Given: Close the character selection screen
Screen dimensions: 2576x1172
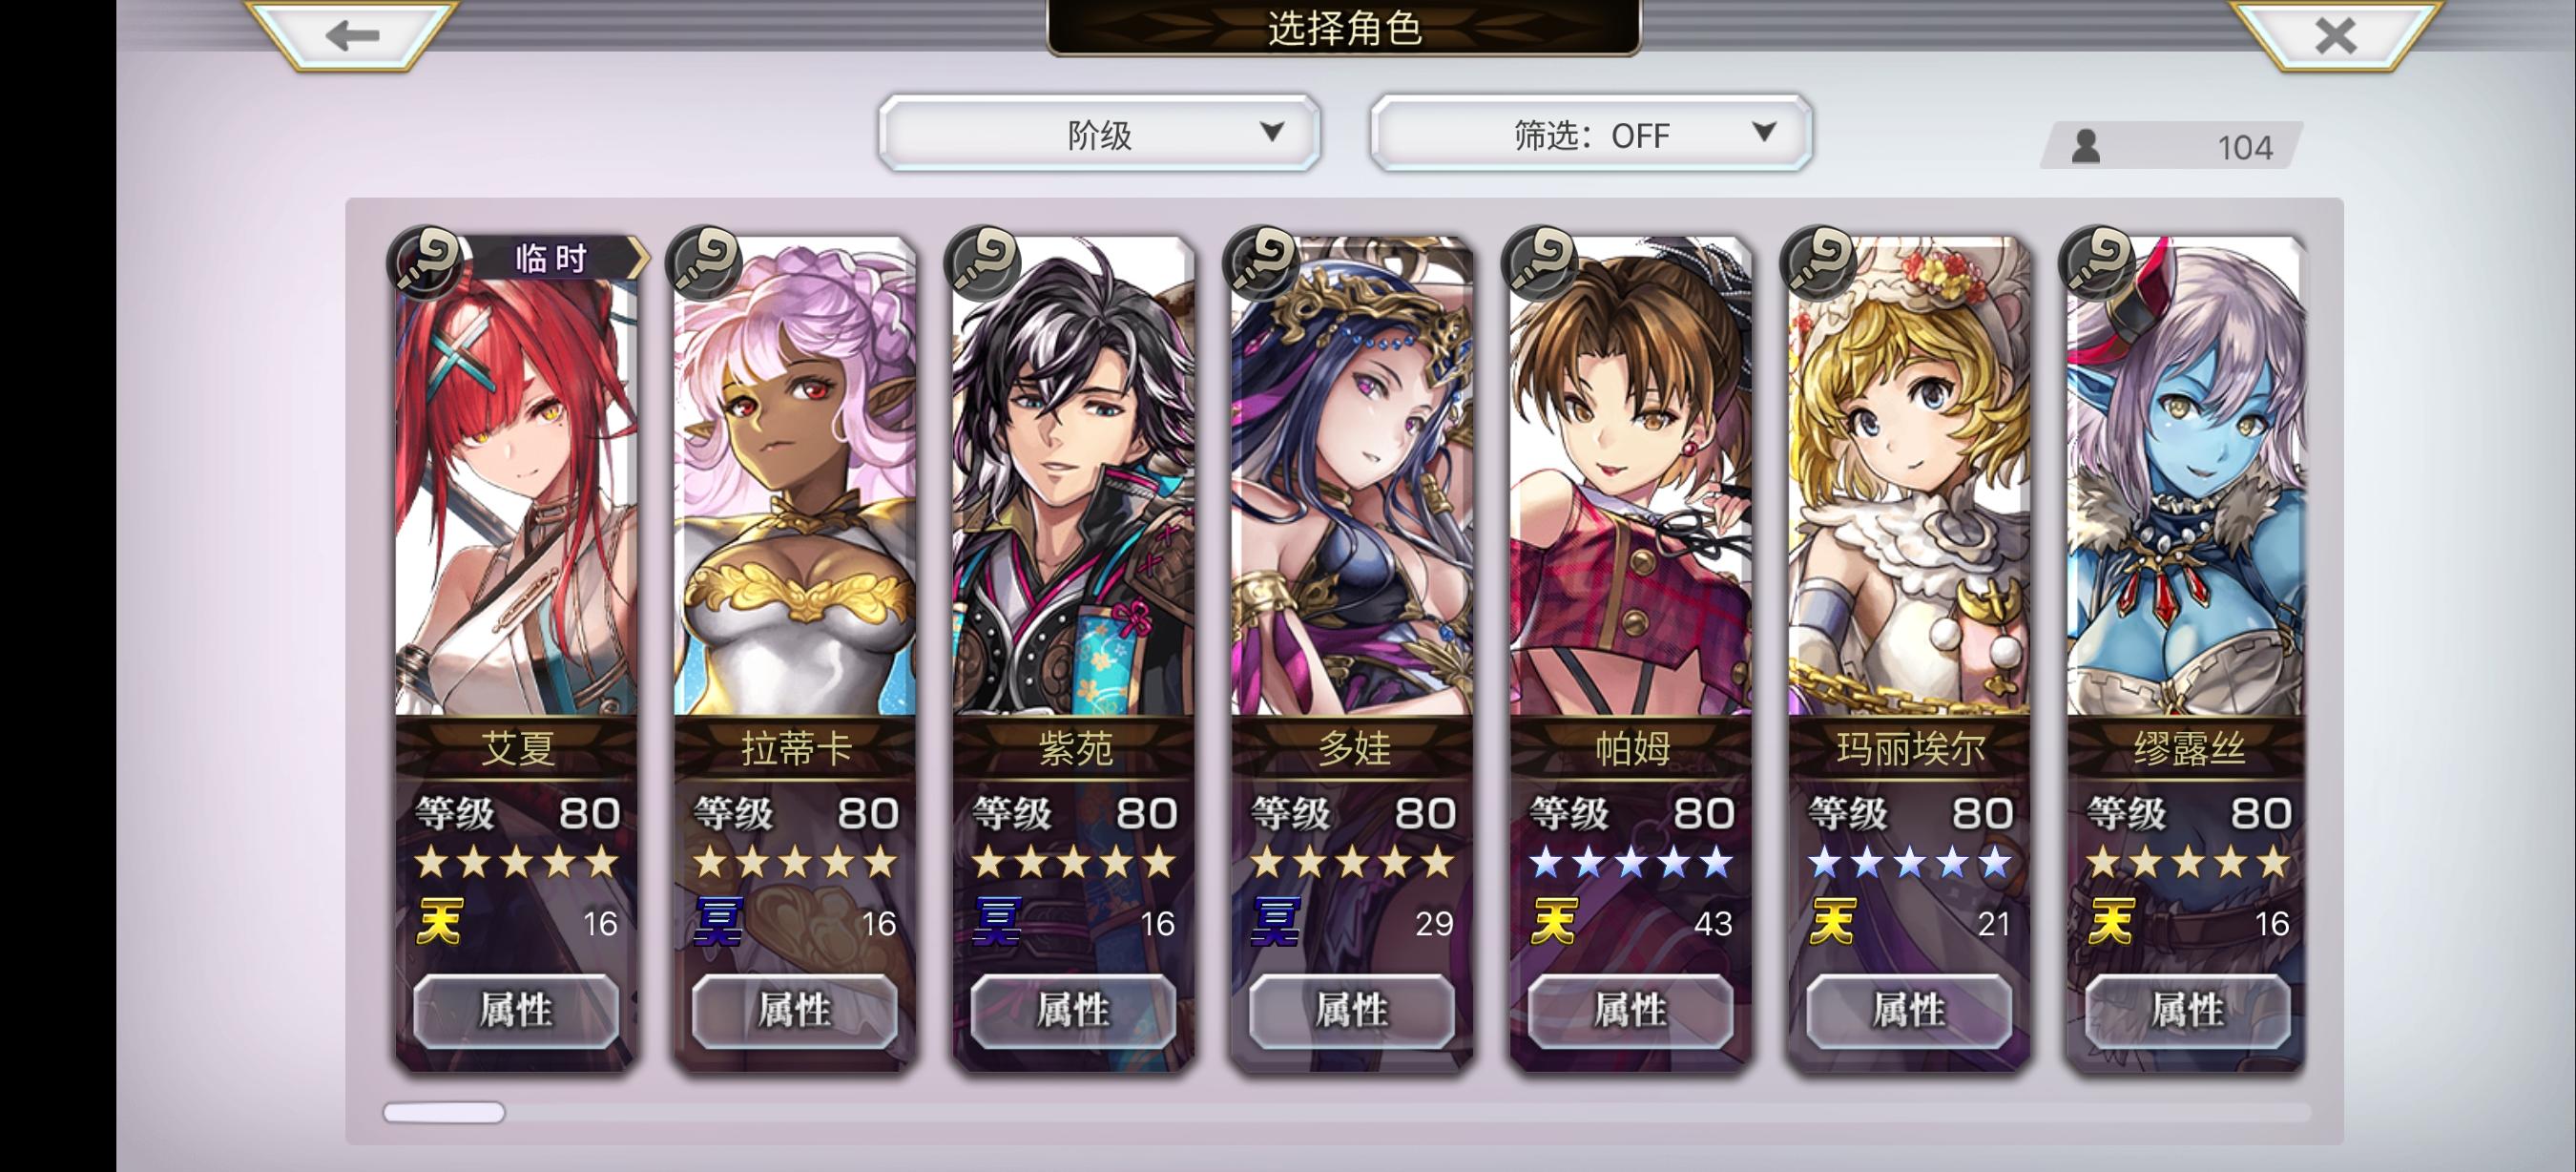Looking at the screenshot, I should coord(2335,35).
